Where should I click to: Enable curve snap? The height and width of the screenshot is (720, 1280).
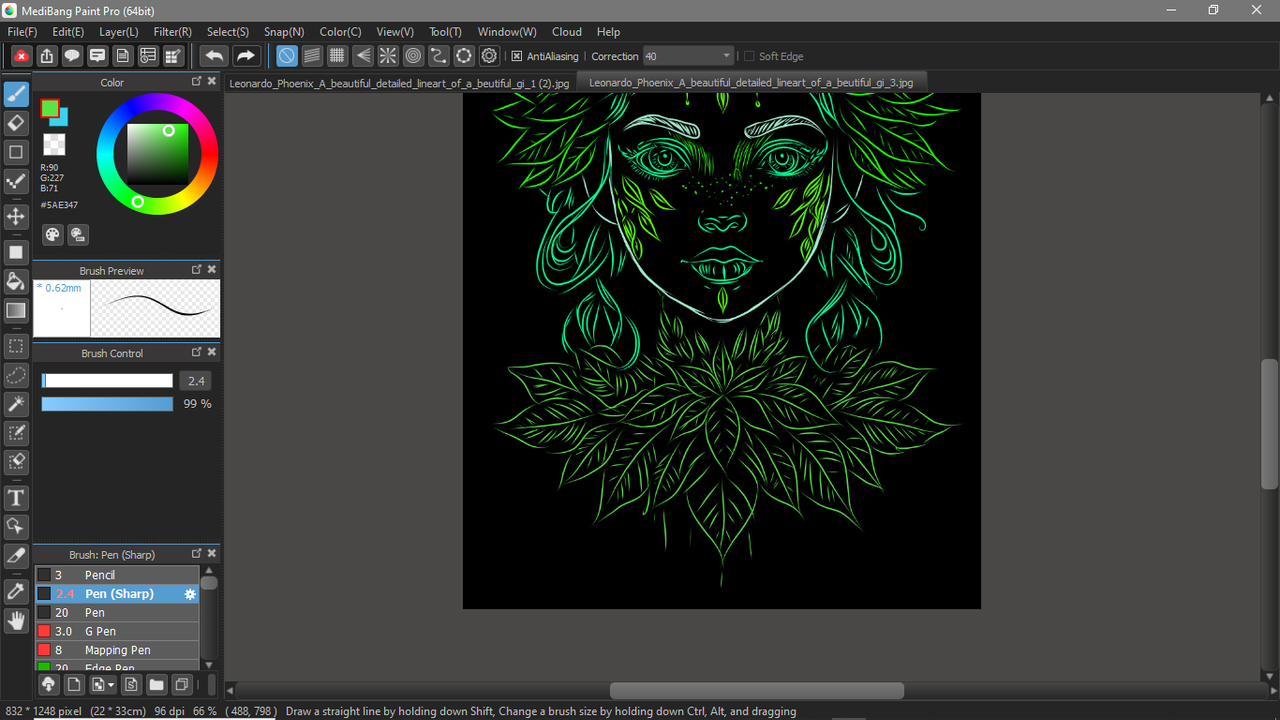pos(438,56)
